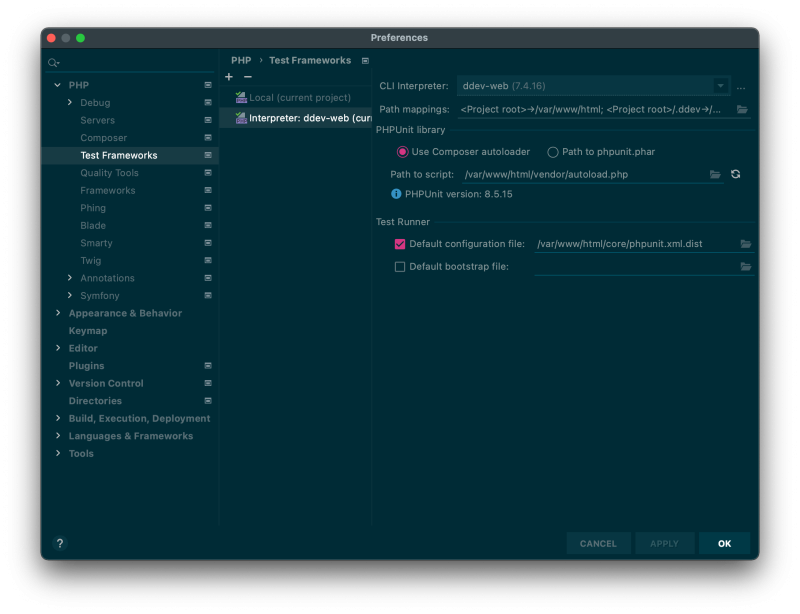This screenshot has width=800, height=614.
Task: Click the project-level icon beside Test Frameworks breadcrumb
Action: [365, 61]
